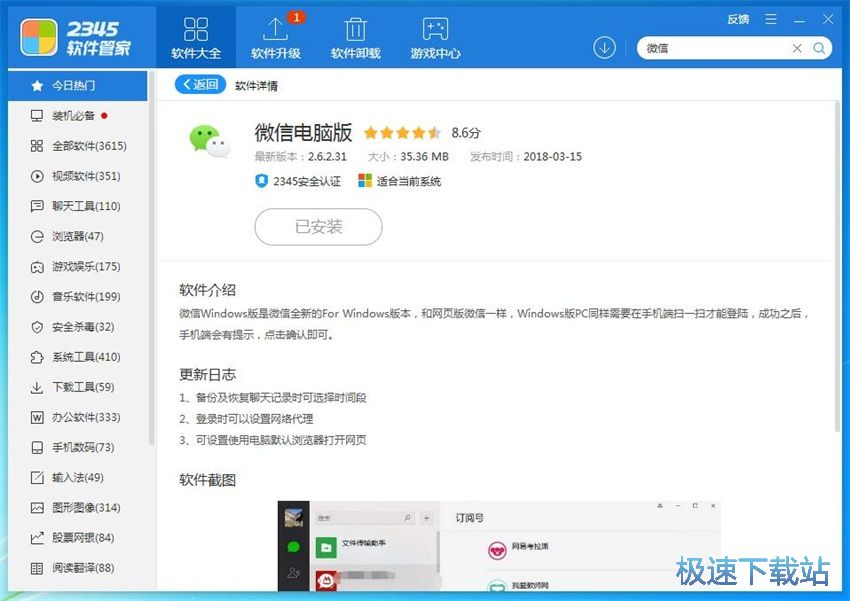Click the 更新日志 heading
Screen dimensions: 850x601
[208, 374]
